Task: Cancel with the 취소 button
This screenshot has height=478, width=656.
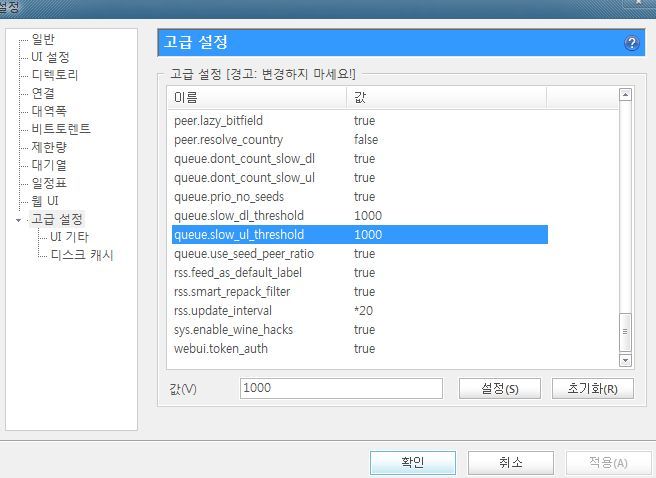Action: pyautogui.click(x=510, y=463)
